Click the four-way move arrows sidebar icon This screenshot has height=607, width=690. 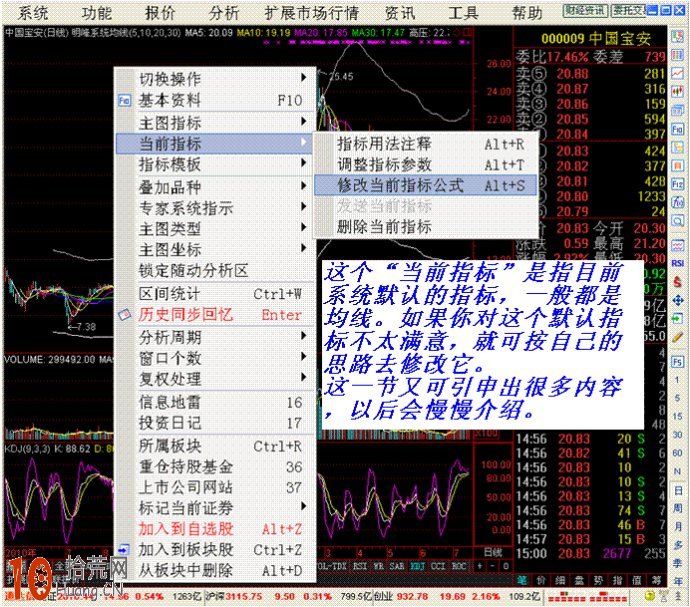pyautogui.click(x=677, y=300)
